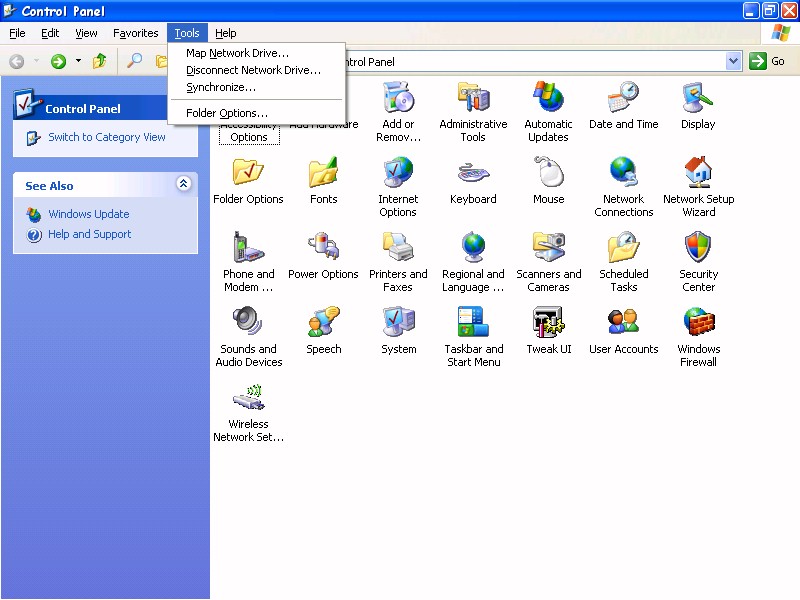Open the Edit menu
The image size is (800, 600).
[x=50, y=33]
